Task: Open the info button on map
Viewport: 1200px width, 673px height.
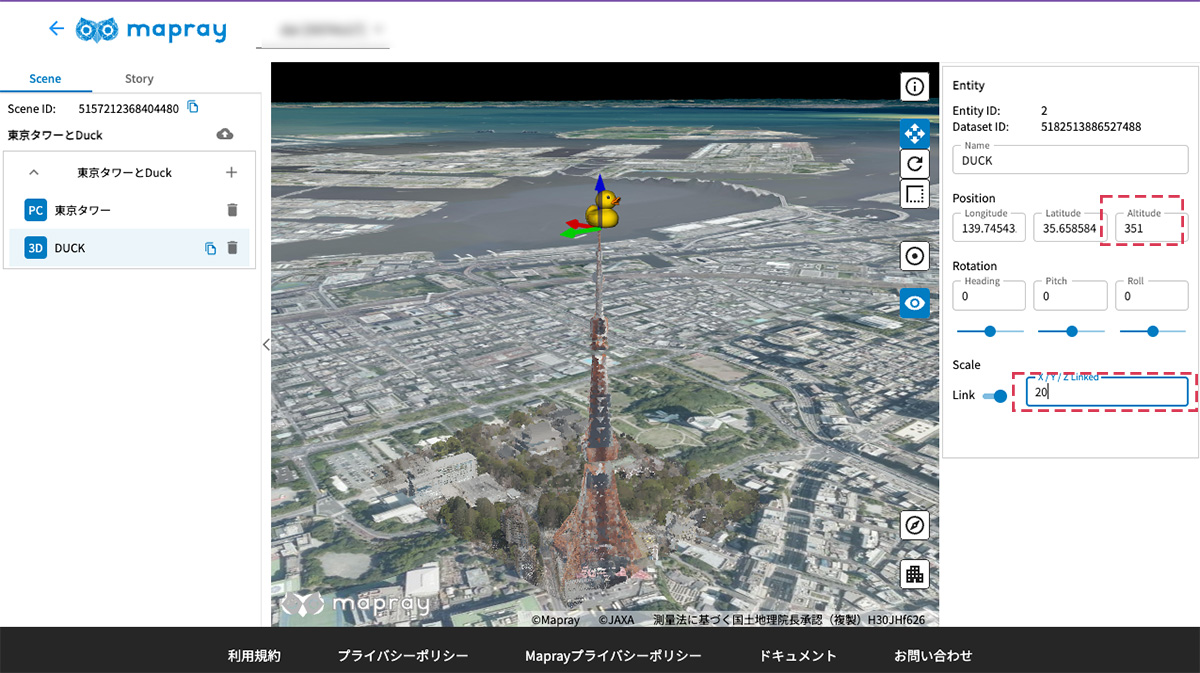Action: click(914, 87)
